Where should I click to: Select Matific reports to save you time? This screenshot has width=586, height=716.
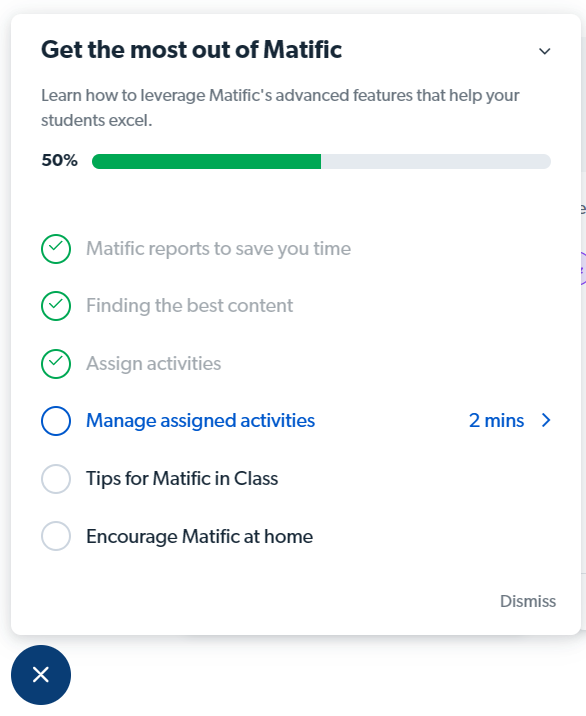pyautogui.click(x=218, y=249)
